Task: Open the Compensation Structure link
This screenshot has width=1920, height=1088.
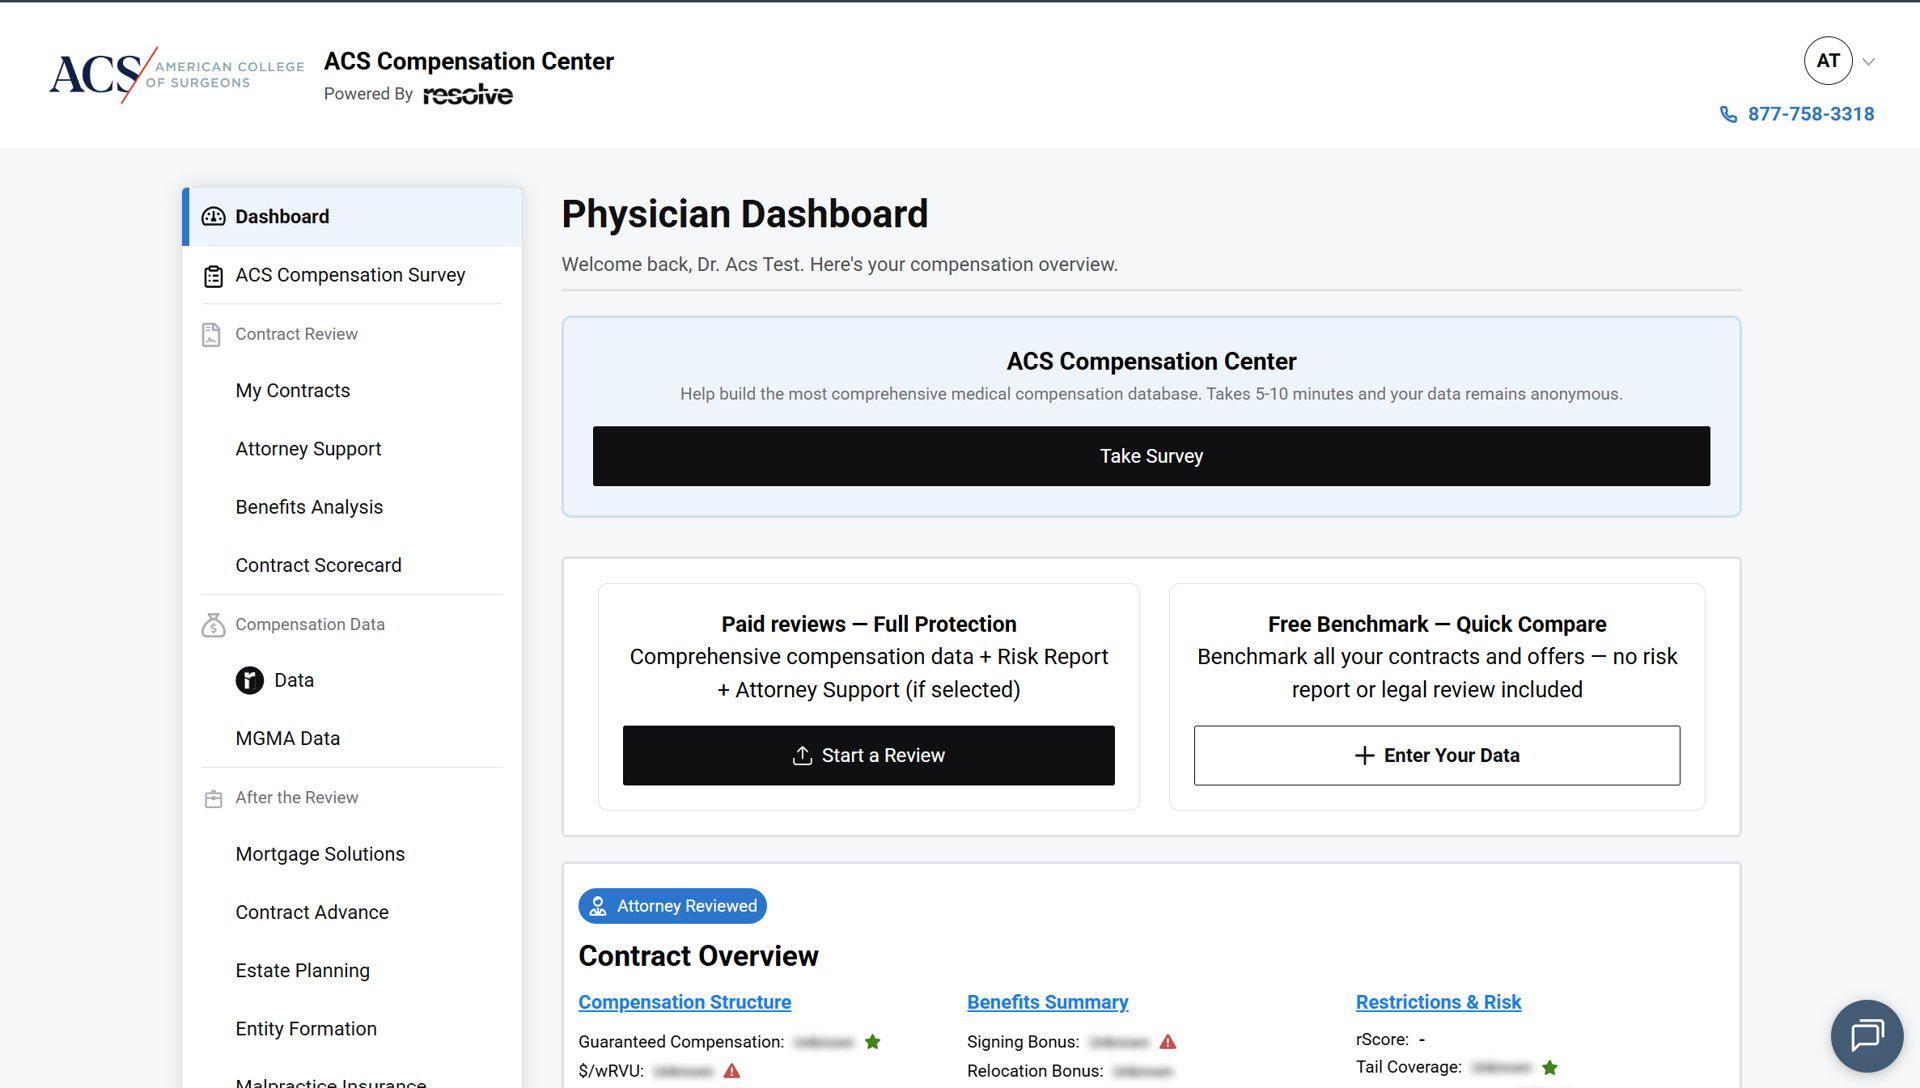Action: pyautogui.click(x=684, y=1002)
